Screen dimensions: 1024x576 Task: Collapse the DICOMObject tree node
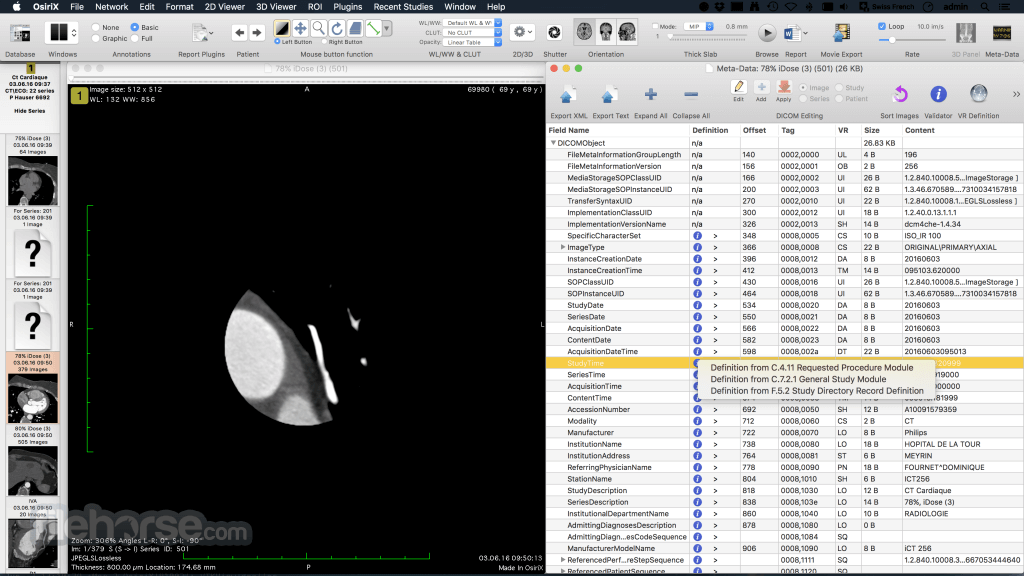pos(553,143)
